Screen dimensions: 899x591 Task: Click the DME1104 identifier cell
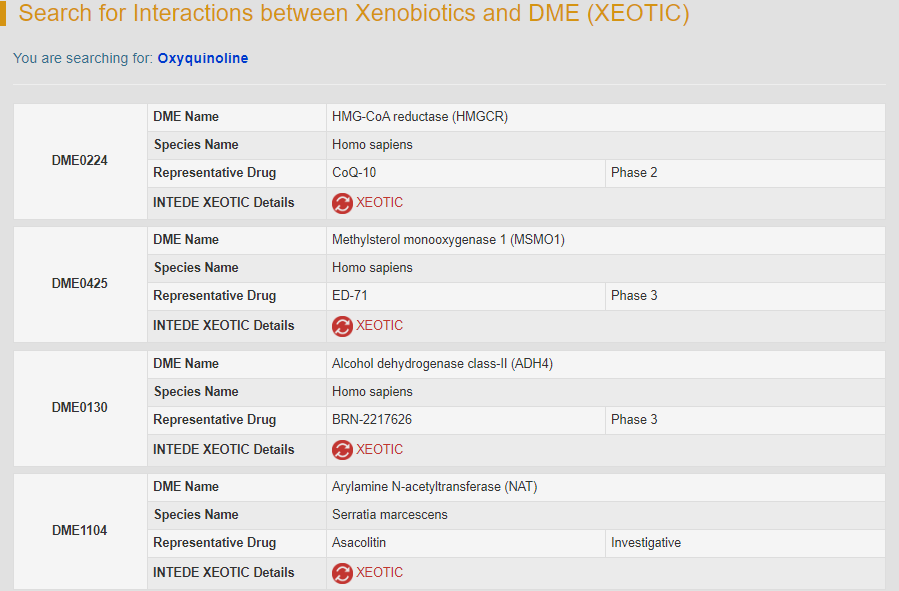point(80,530)
